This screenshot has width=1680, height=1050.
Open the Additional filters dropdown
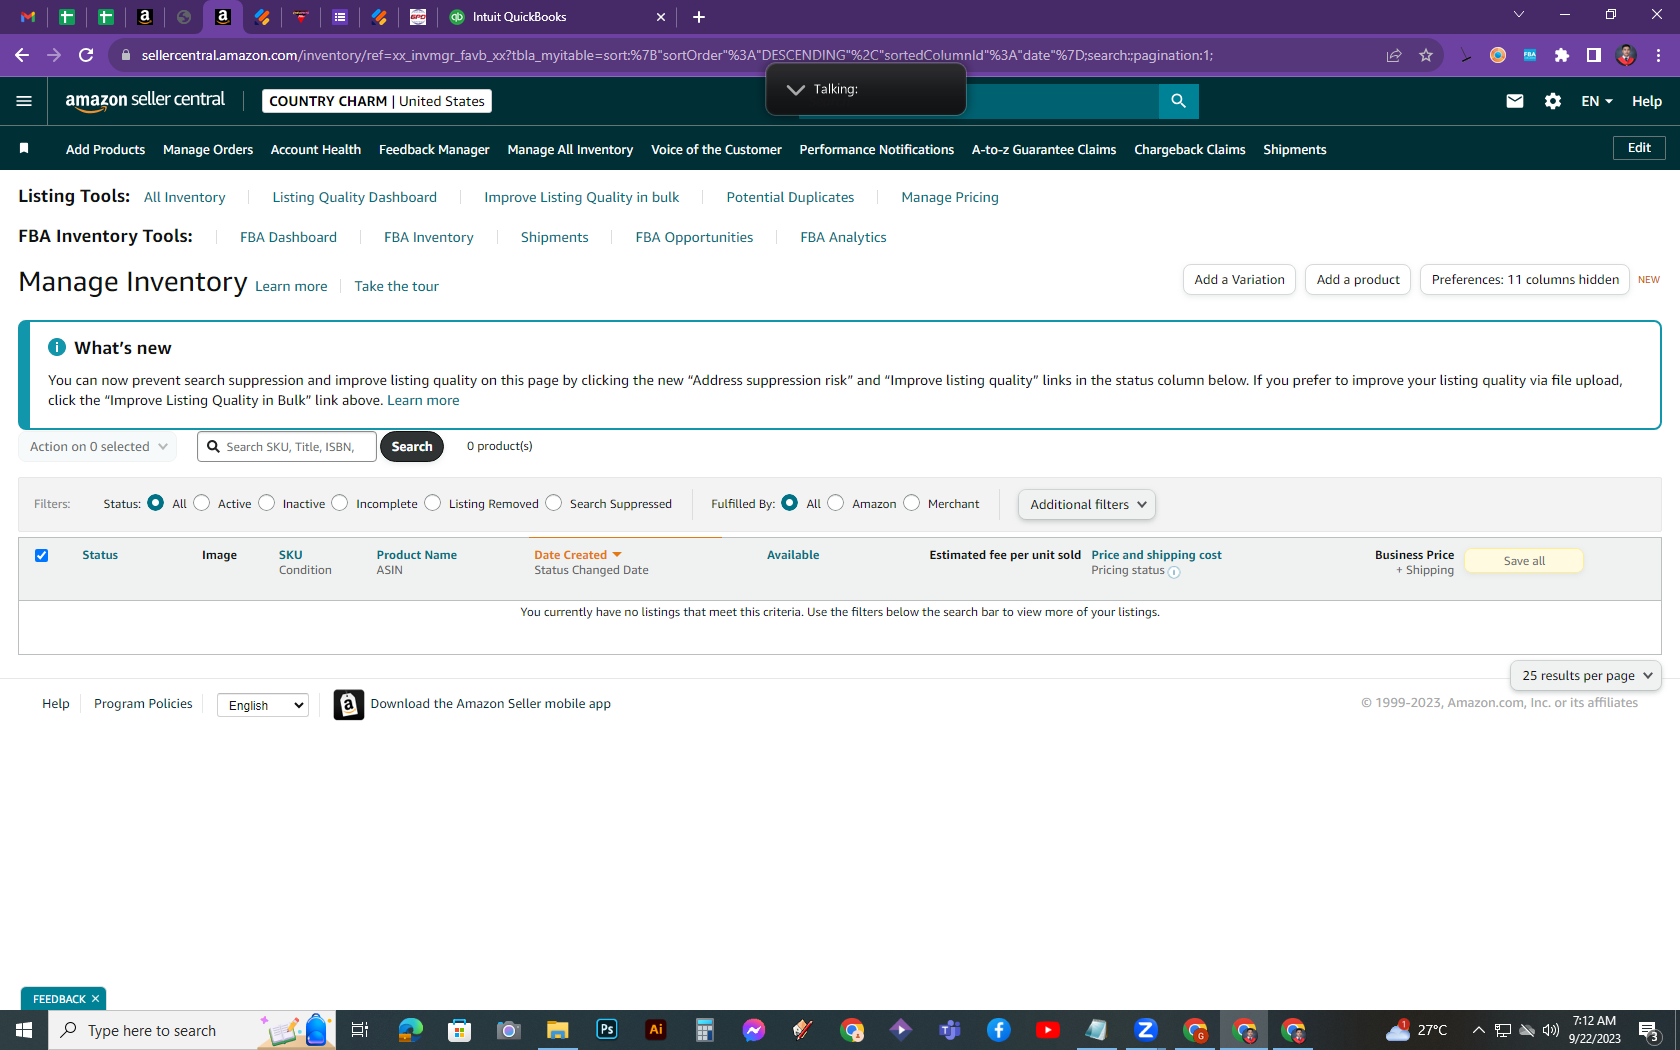pyautogui.click(x=1087, y=505)
